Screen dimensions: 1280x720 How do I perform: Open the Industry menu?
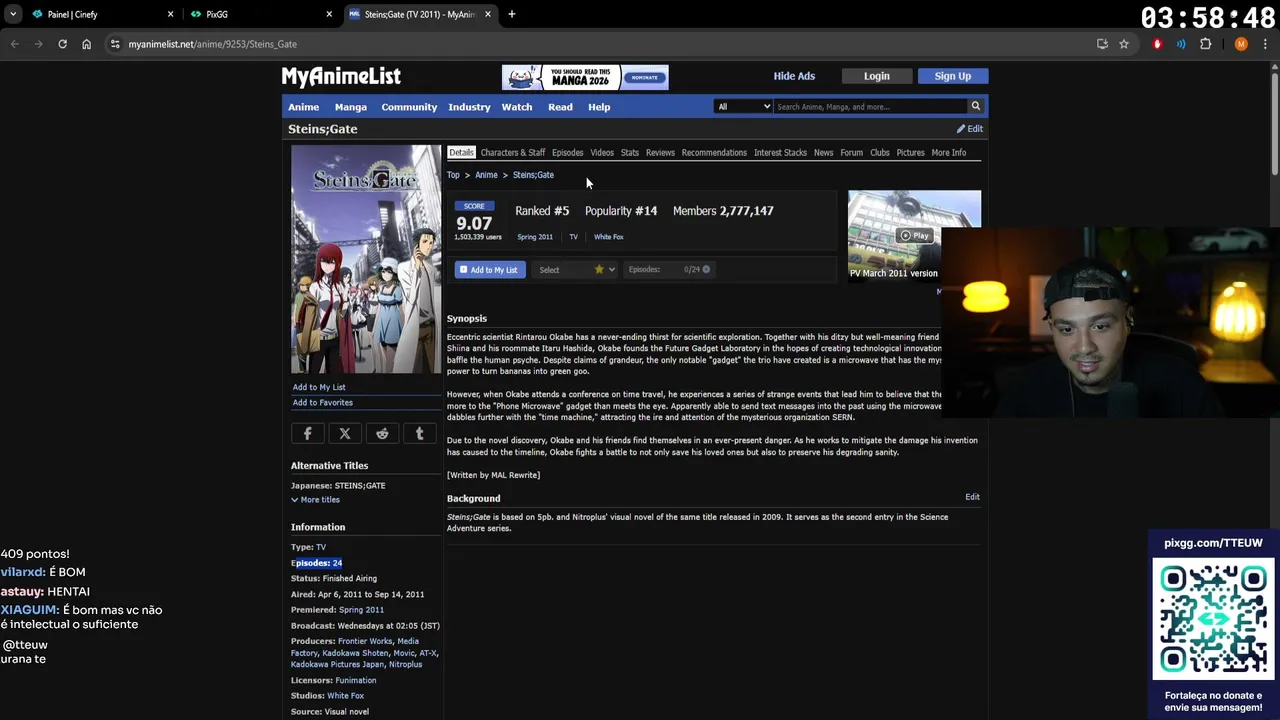point(469,107)
